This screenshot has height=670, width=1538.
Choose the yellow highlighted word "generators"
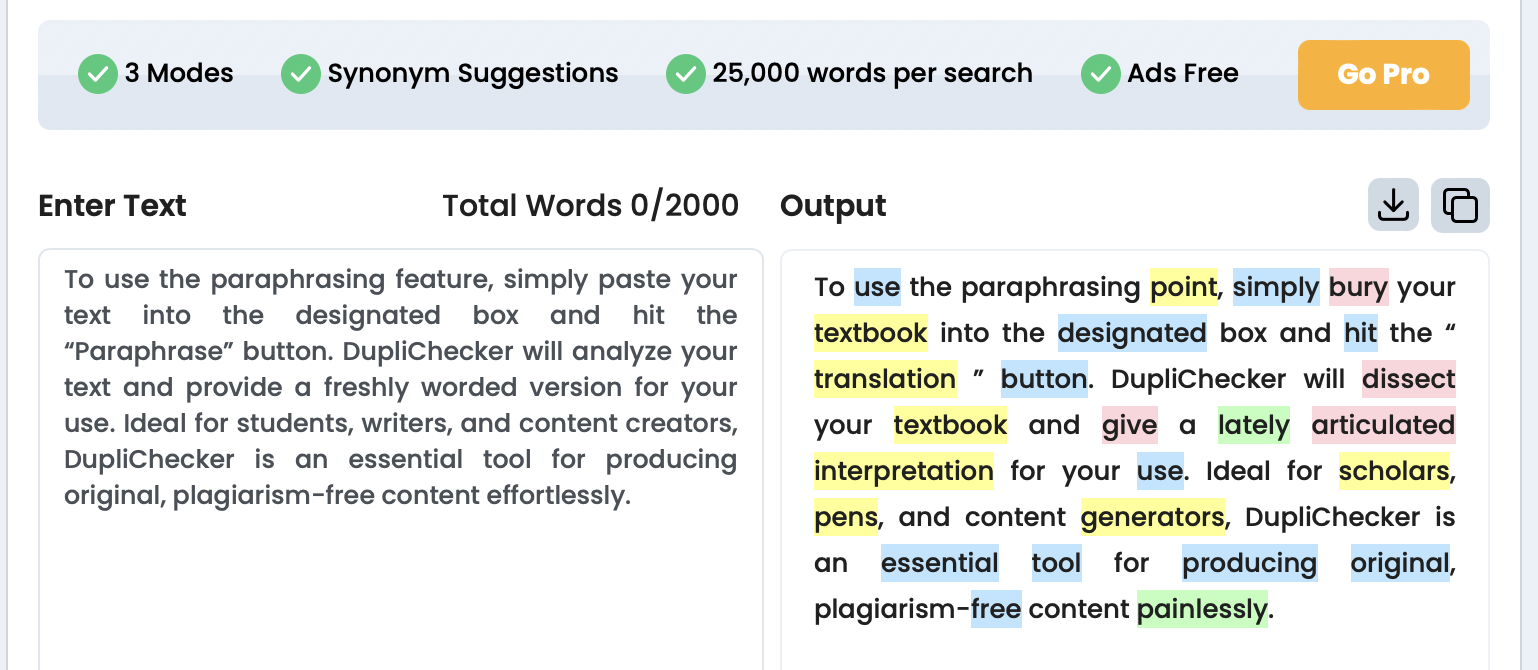pos(1153,517)
